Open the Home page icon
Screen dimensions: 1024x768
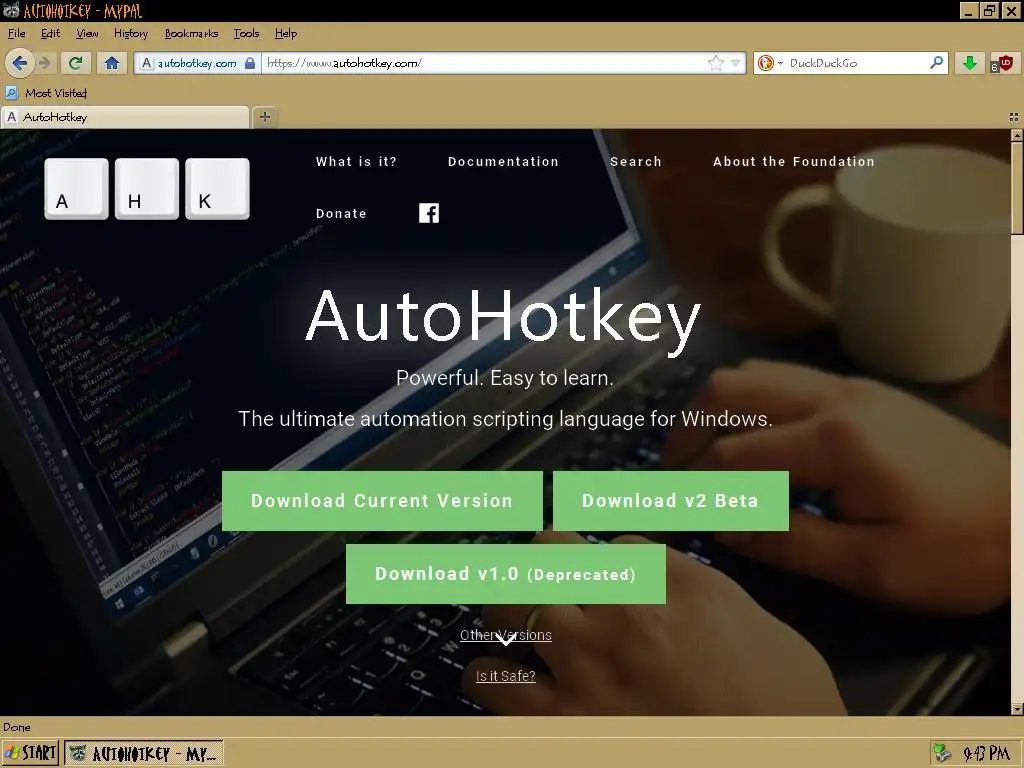(x=112, y=63)
